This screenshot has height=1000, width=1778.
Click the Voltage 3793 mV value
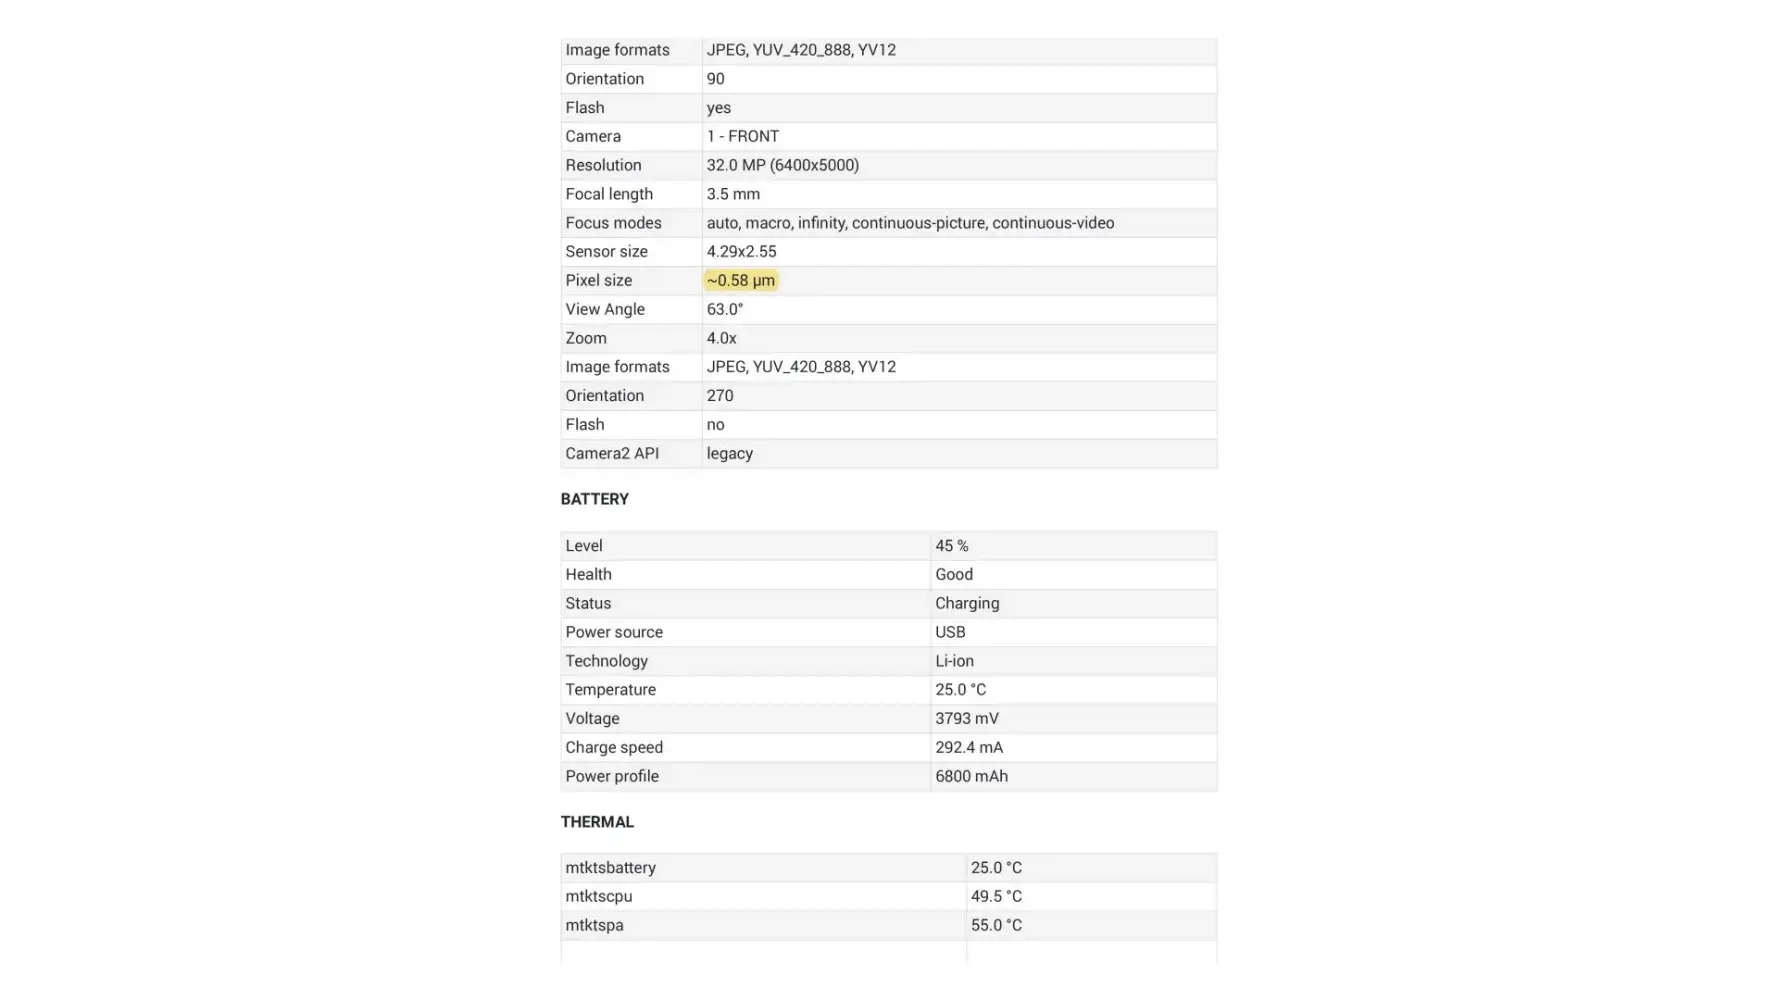tap(966, 719)
